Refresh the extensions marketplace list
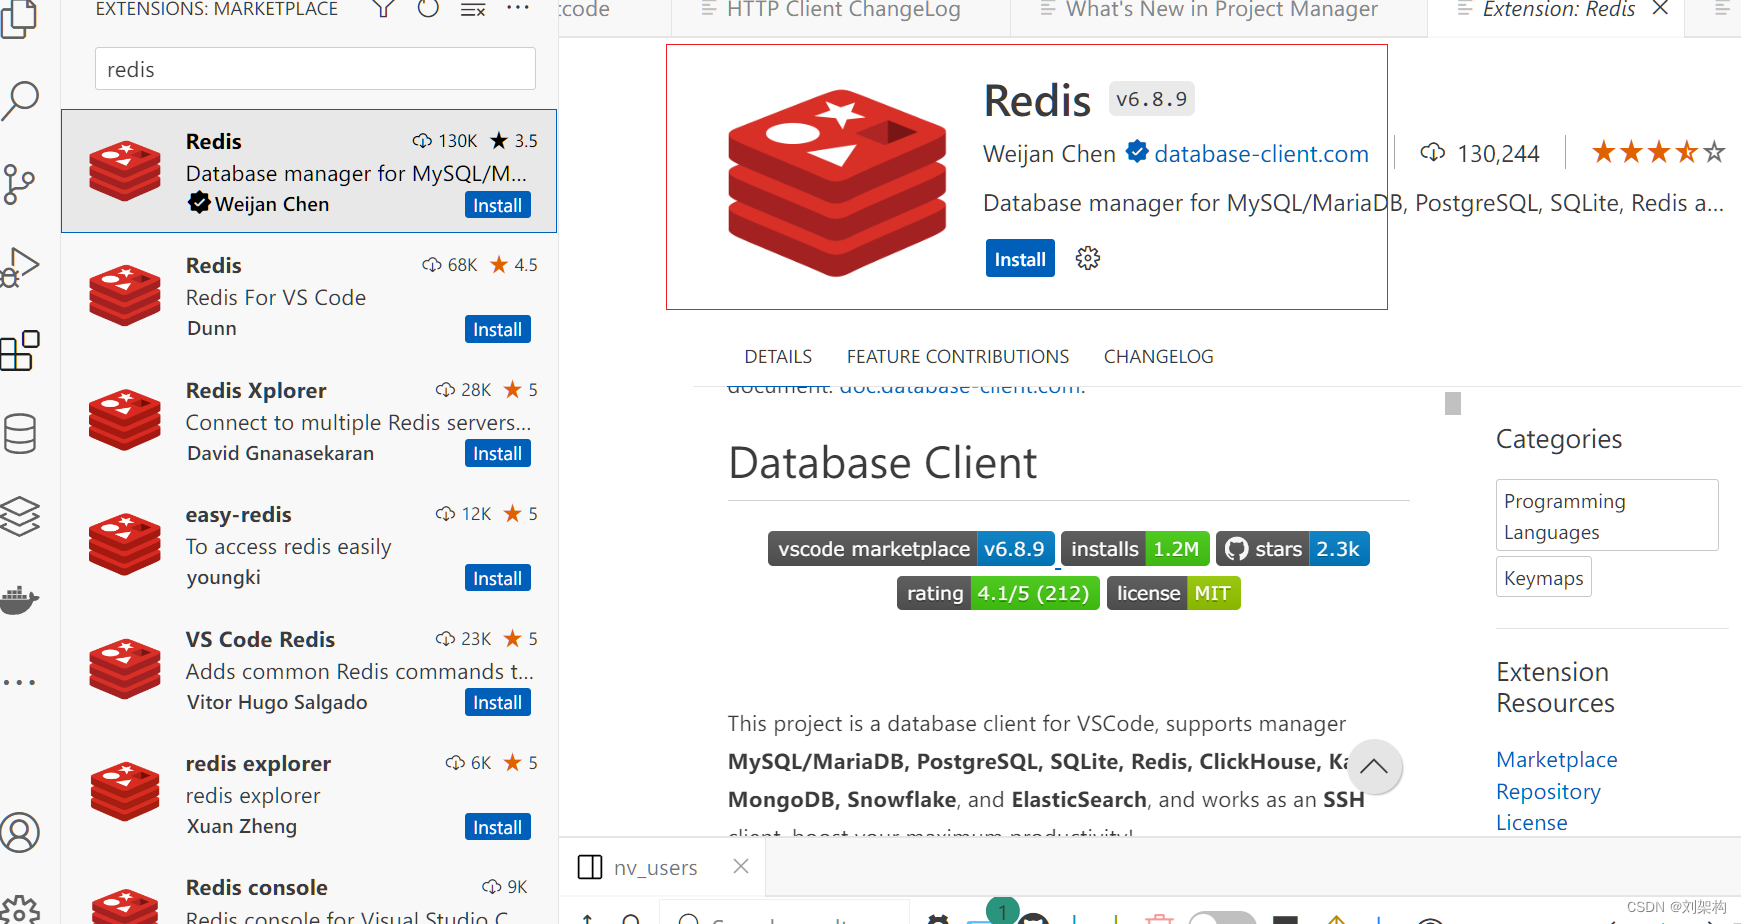The width and height of the screenshot is (1741, 924). 428,10
